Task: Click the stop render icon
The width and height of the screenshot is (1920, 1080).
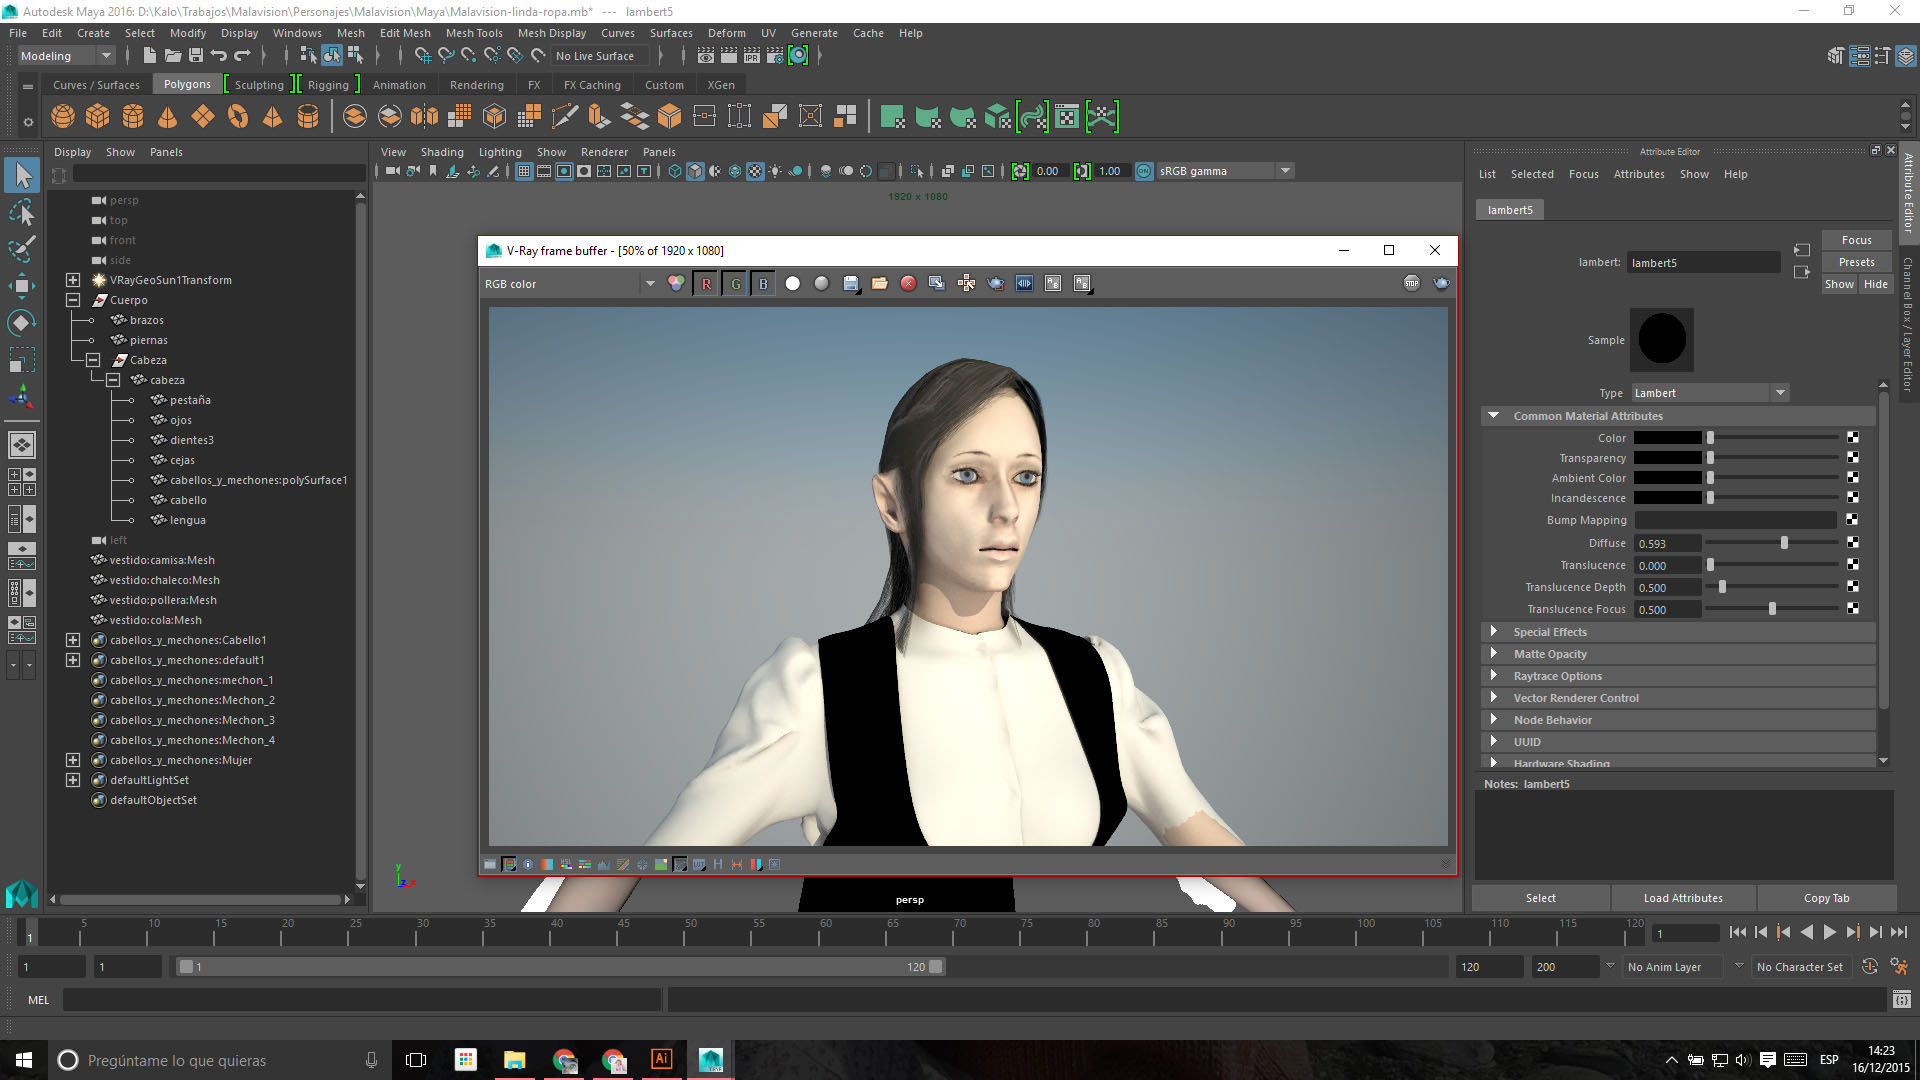Action: (1411, 284)
